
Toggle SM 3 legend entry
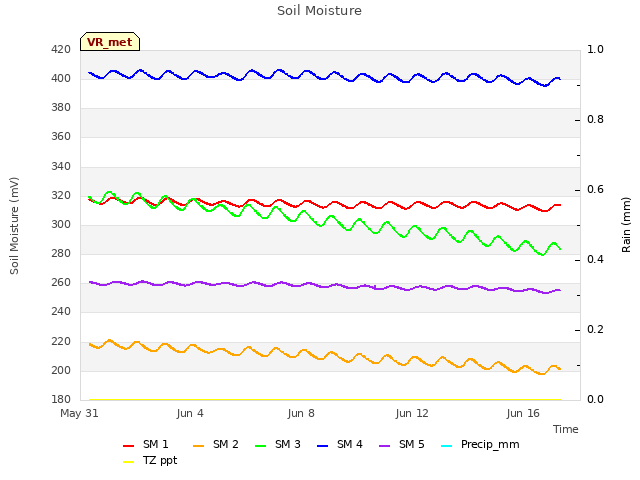point(278,444)
